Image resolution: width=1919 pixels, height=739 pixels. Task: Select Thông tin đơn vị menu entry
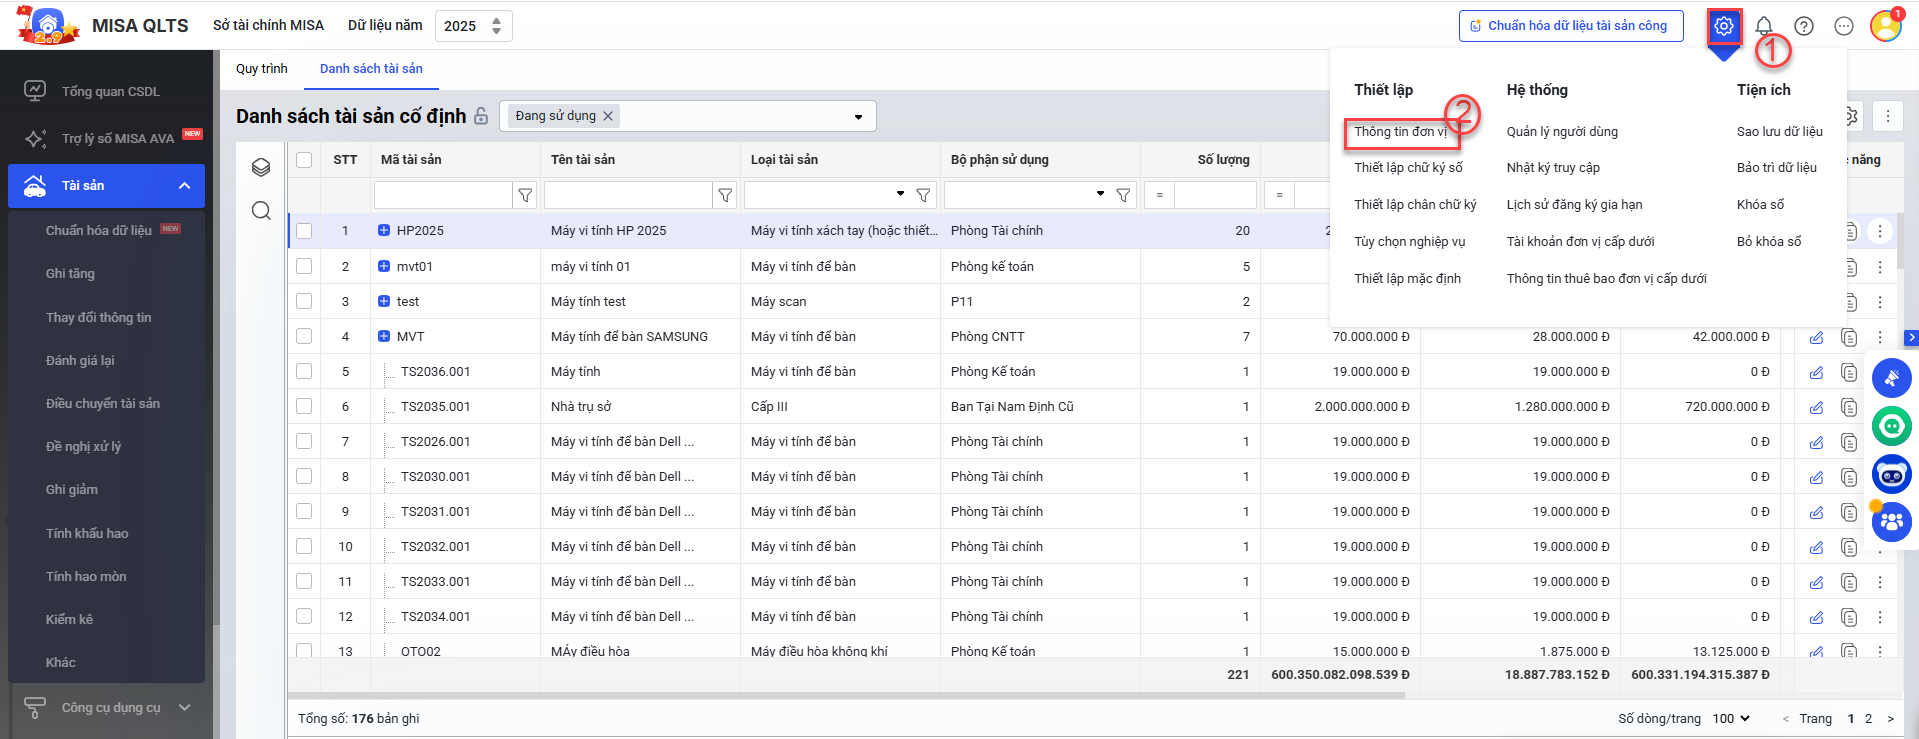click(x=1400, y=132)
